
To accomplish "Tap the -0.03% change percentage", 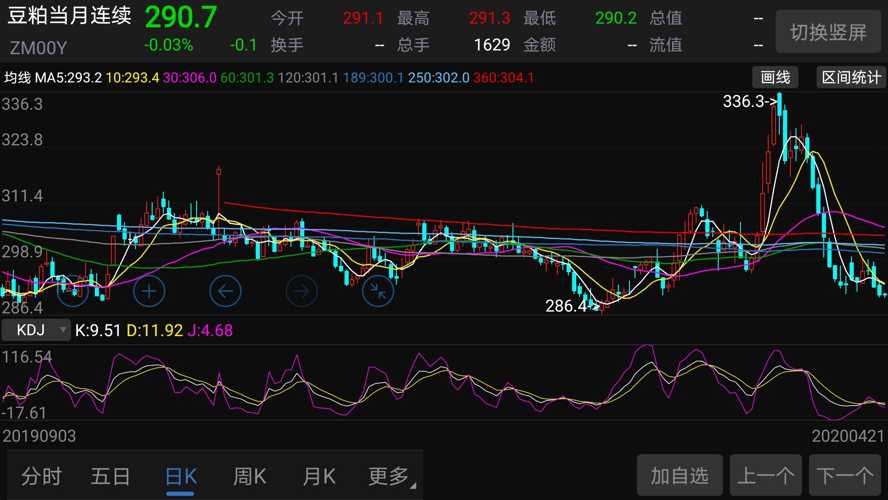I will pyautogui.click(x=168, y=45).
